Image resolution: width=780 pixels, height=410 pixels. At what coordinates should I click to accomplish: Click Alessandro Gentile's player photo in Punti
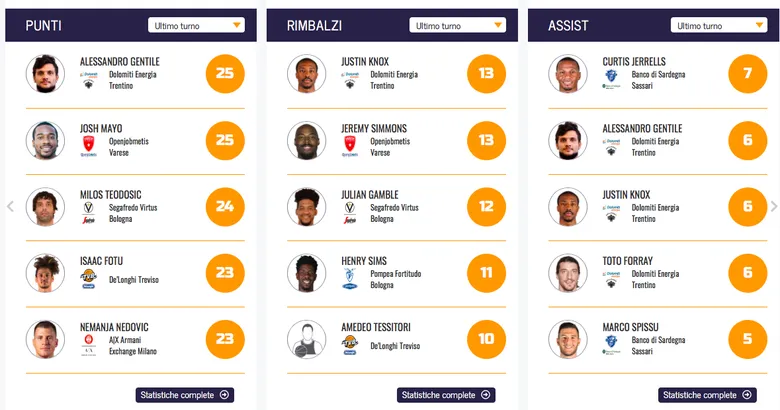tap(45, 73)
